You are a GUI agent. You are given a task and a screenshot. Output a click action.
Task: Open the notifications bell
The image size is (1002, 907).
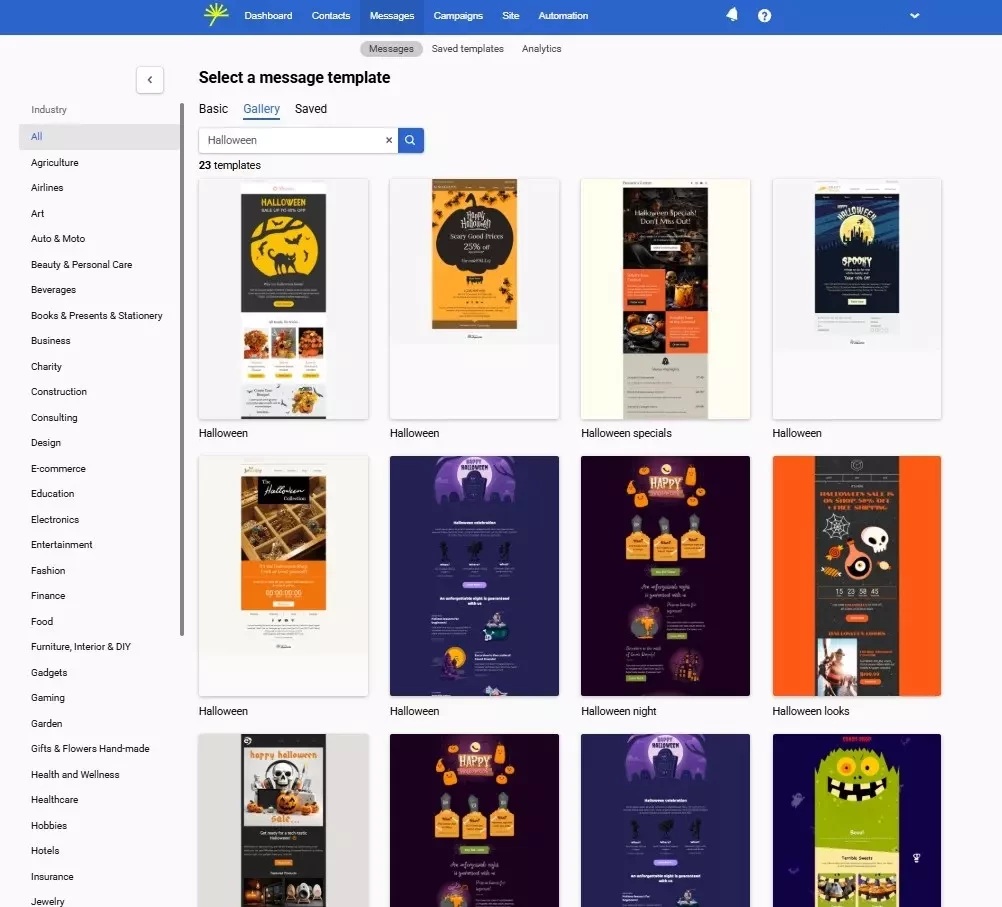pos(732,15)
